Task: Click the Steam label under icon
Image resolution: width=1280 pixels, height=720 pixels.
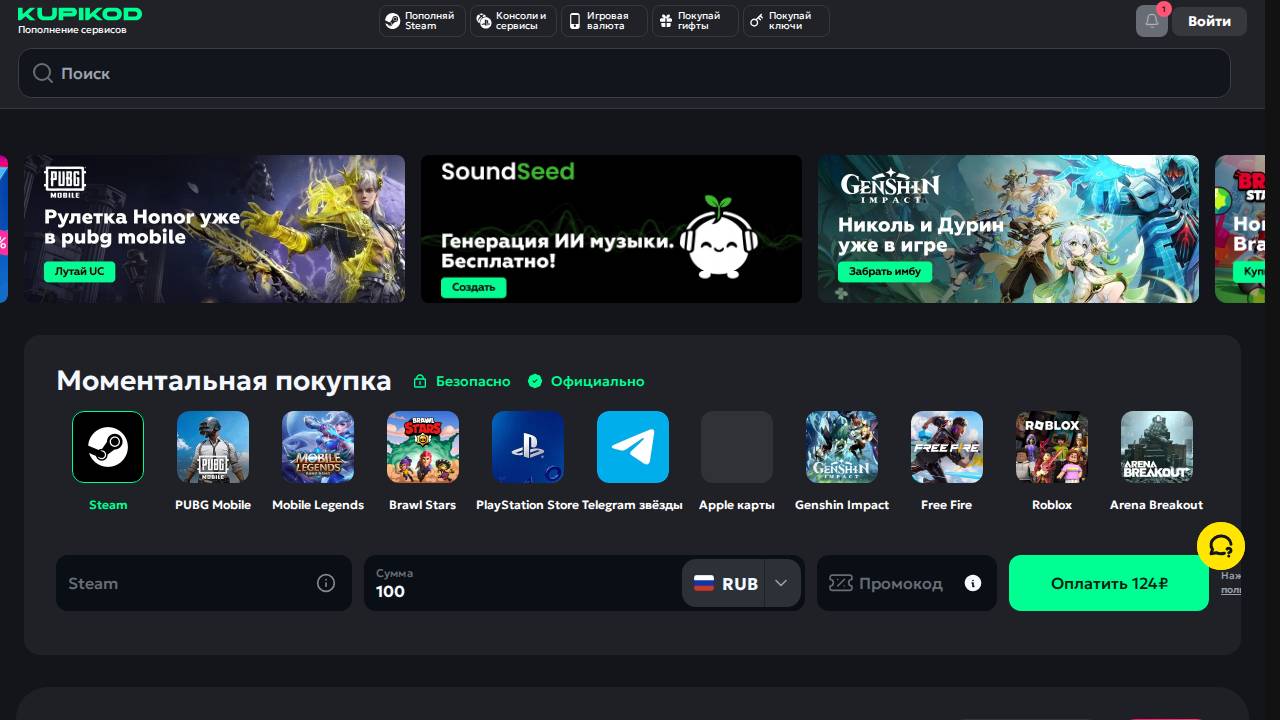Action: [x=108, y=505]
